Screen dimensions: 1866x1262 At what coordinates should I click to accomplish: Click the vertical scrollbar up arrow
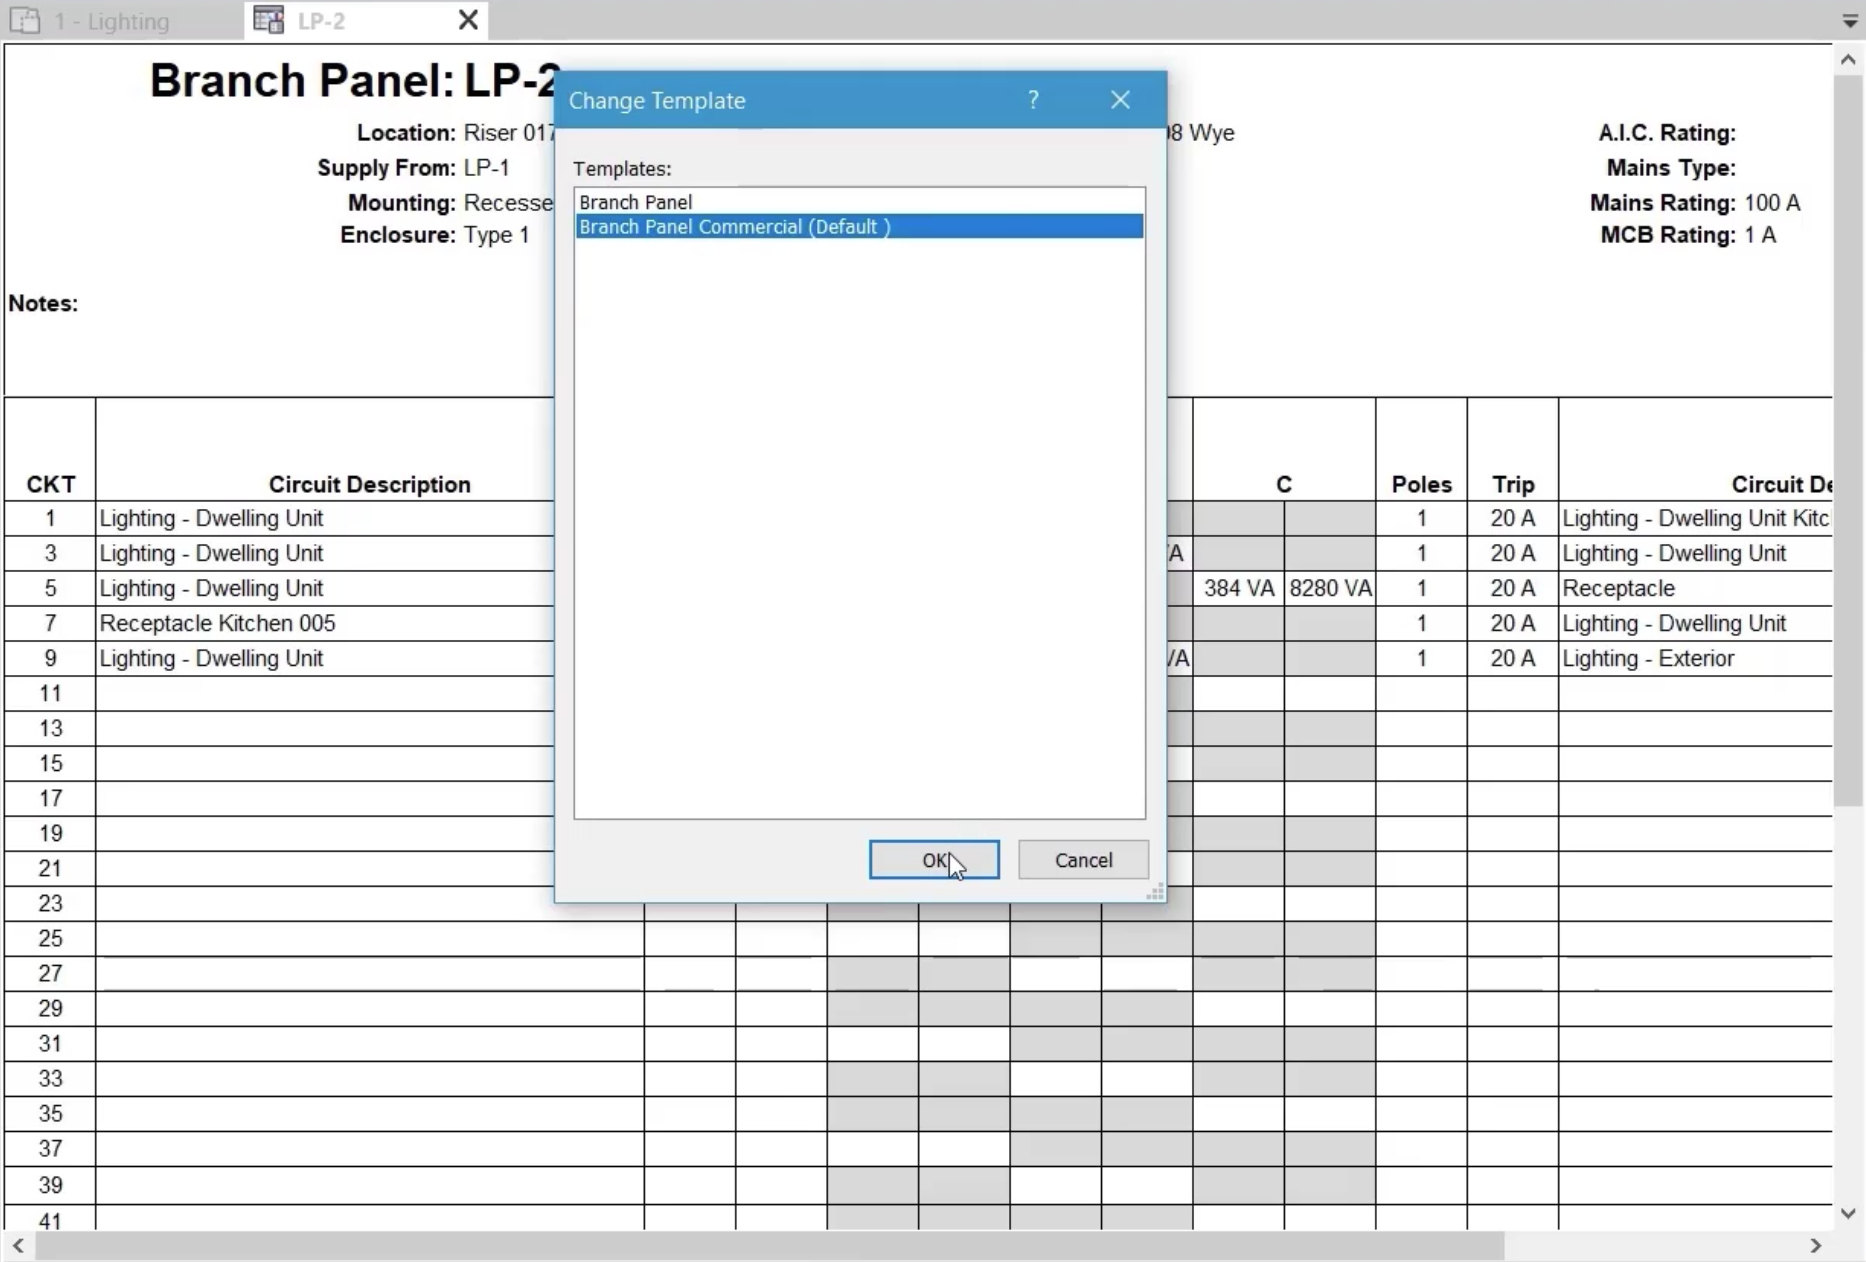pos(1848,59)
